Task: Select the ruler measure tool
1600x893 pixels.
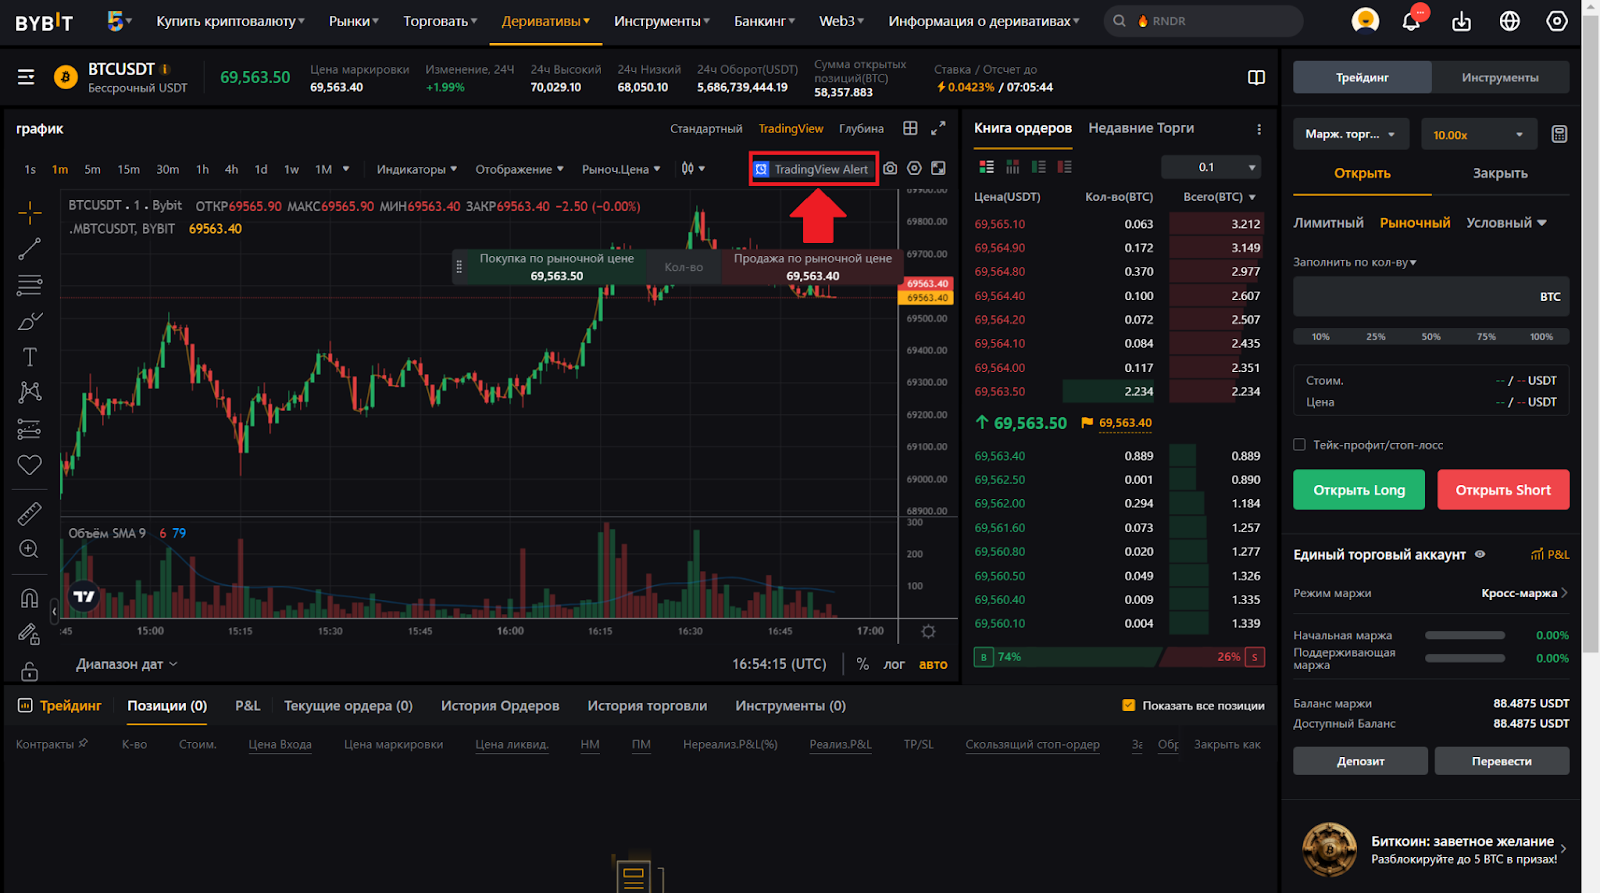Action: point(30,513)
